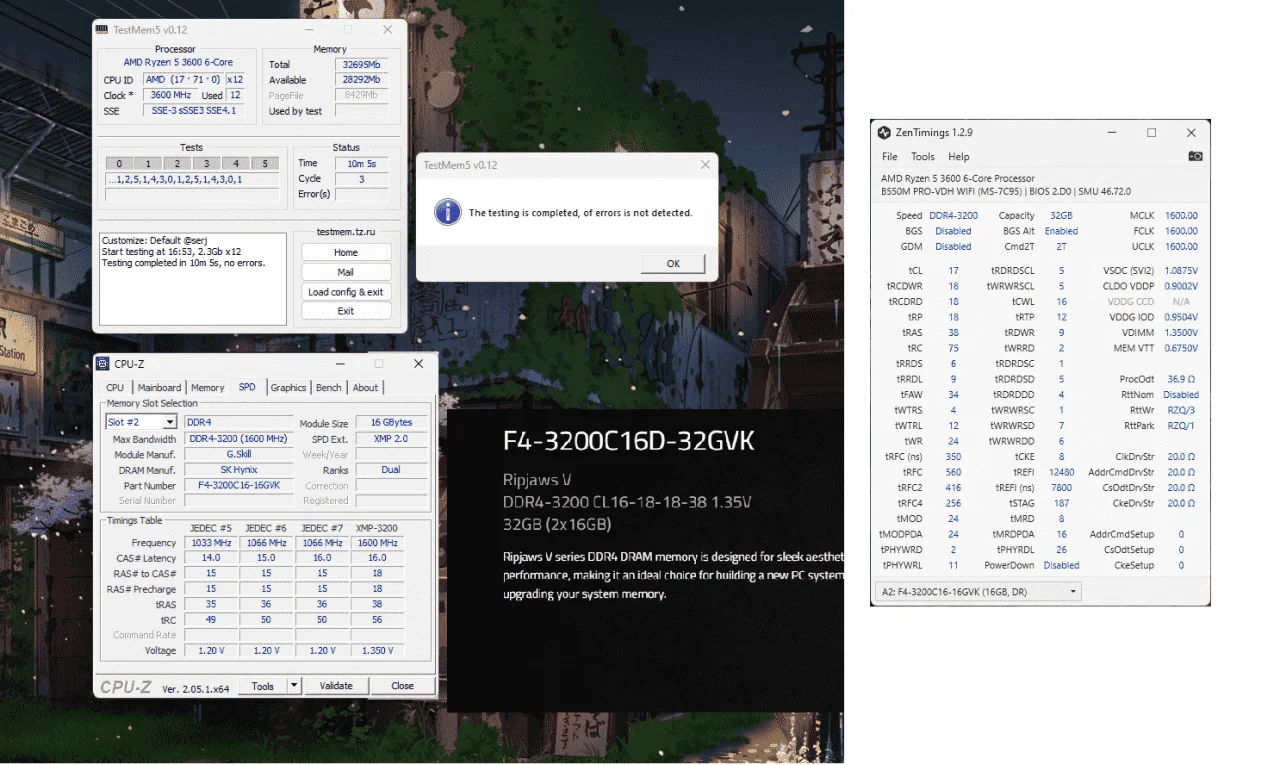The height and width of the screenshot is (765, 1280).
Task: Minimize the ZenTimings window
Action: [1112, 133]
